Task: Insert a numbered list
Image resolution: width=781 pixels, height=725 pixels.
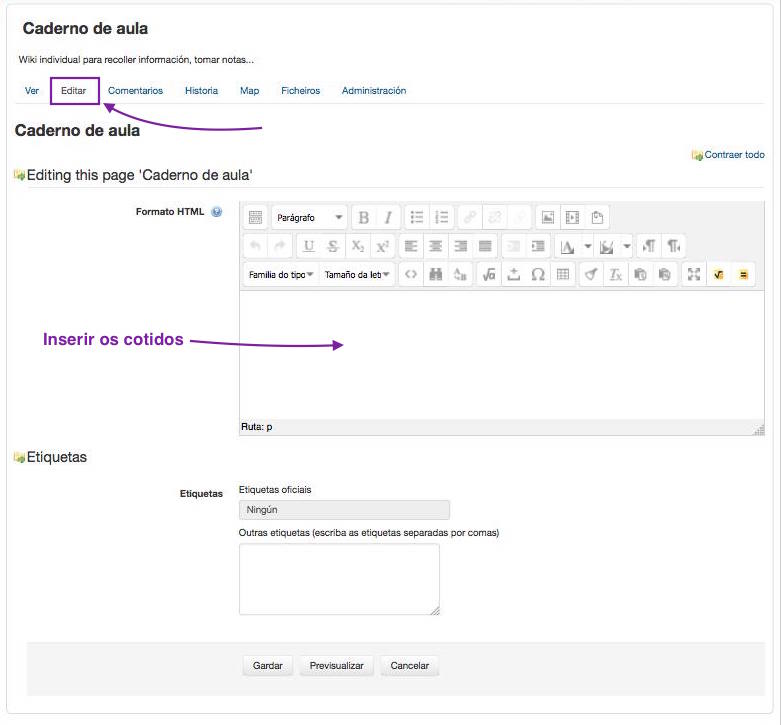Action: (442, 218)
